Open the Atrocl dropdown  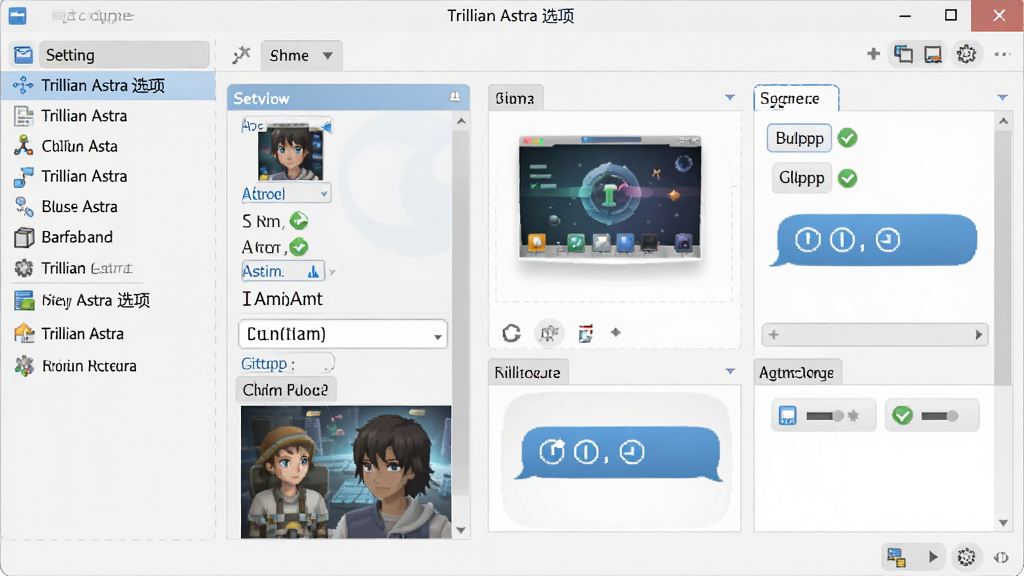coord(286,193)
